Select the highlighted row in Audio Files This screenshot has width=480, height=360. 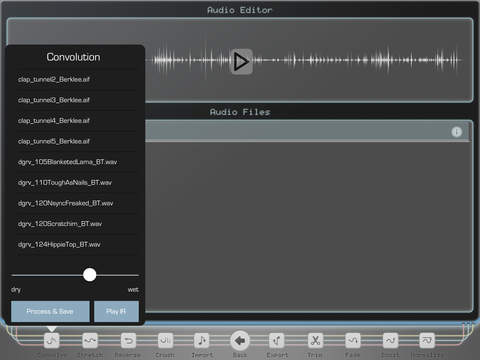tap(307, 132)
